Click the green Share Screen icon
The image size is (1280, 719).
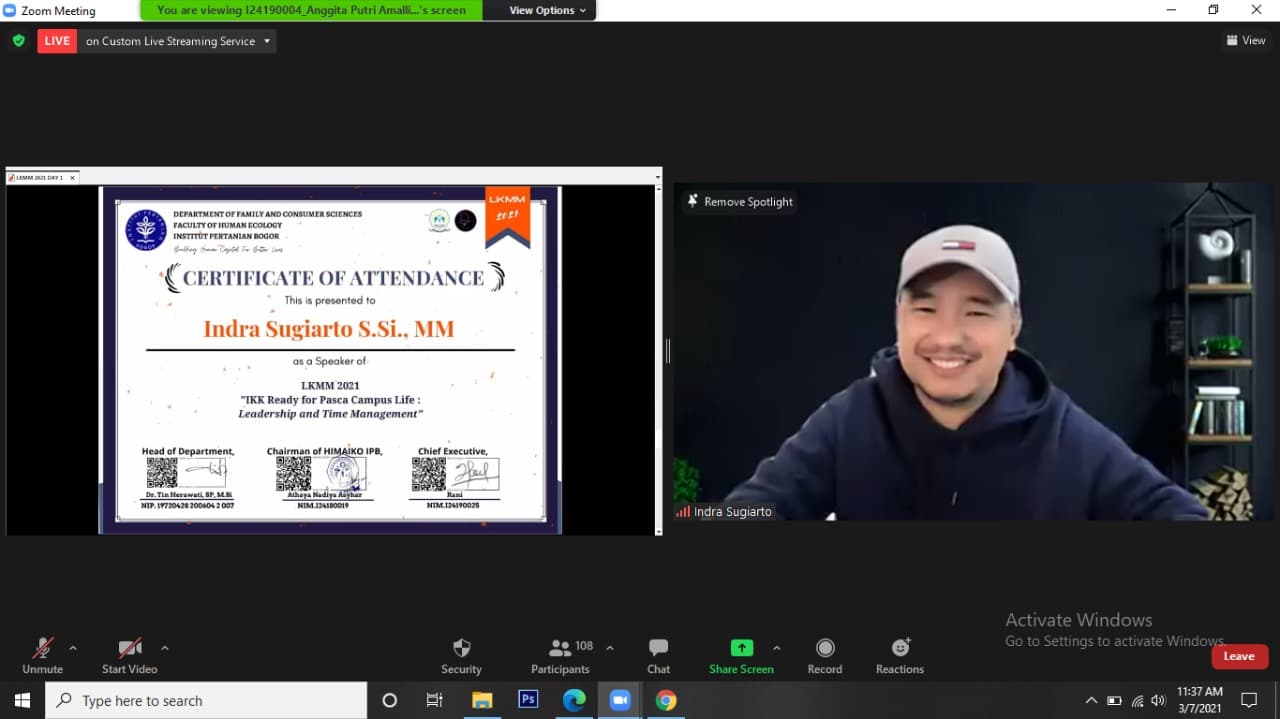741,648
